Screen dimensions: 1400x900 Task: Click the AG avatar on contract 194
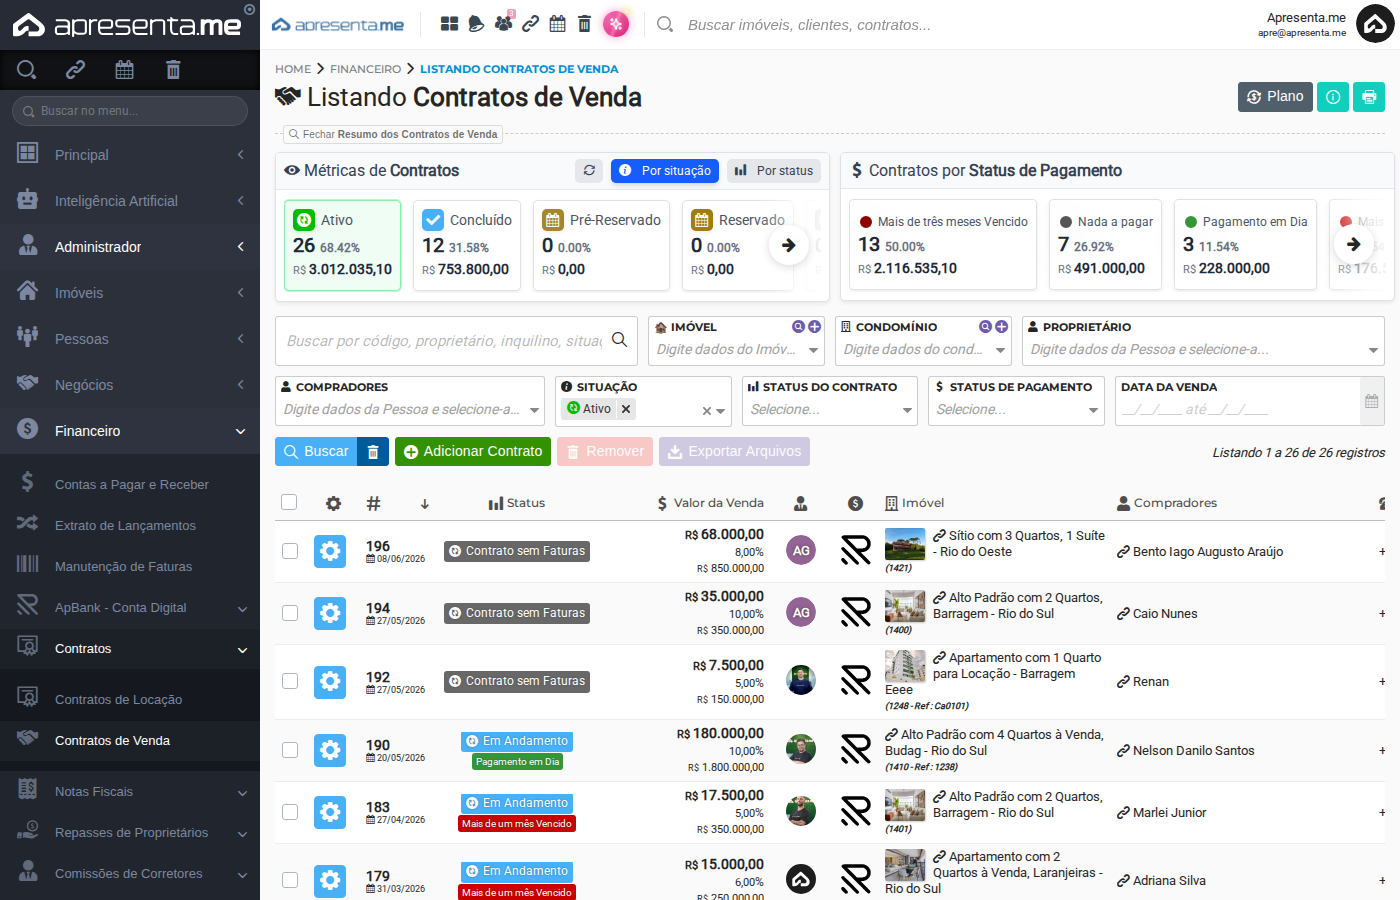801,612
